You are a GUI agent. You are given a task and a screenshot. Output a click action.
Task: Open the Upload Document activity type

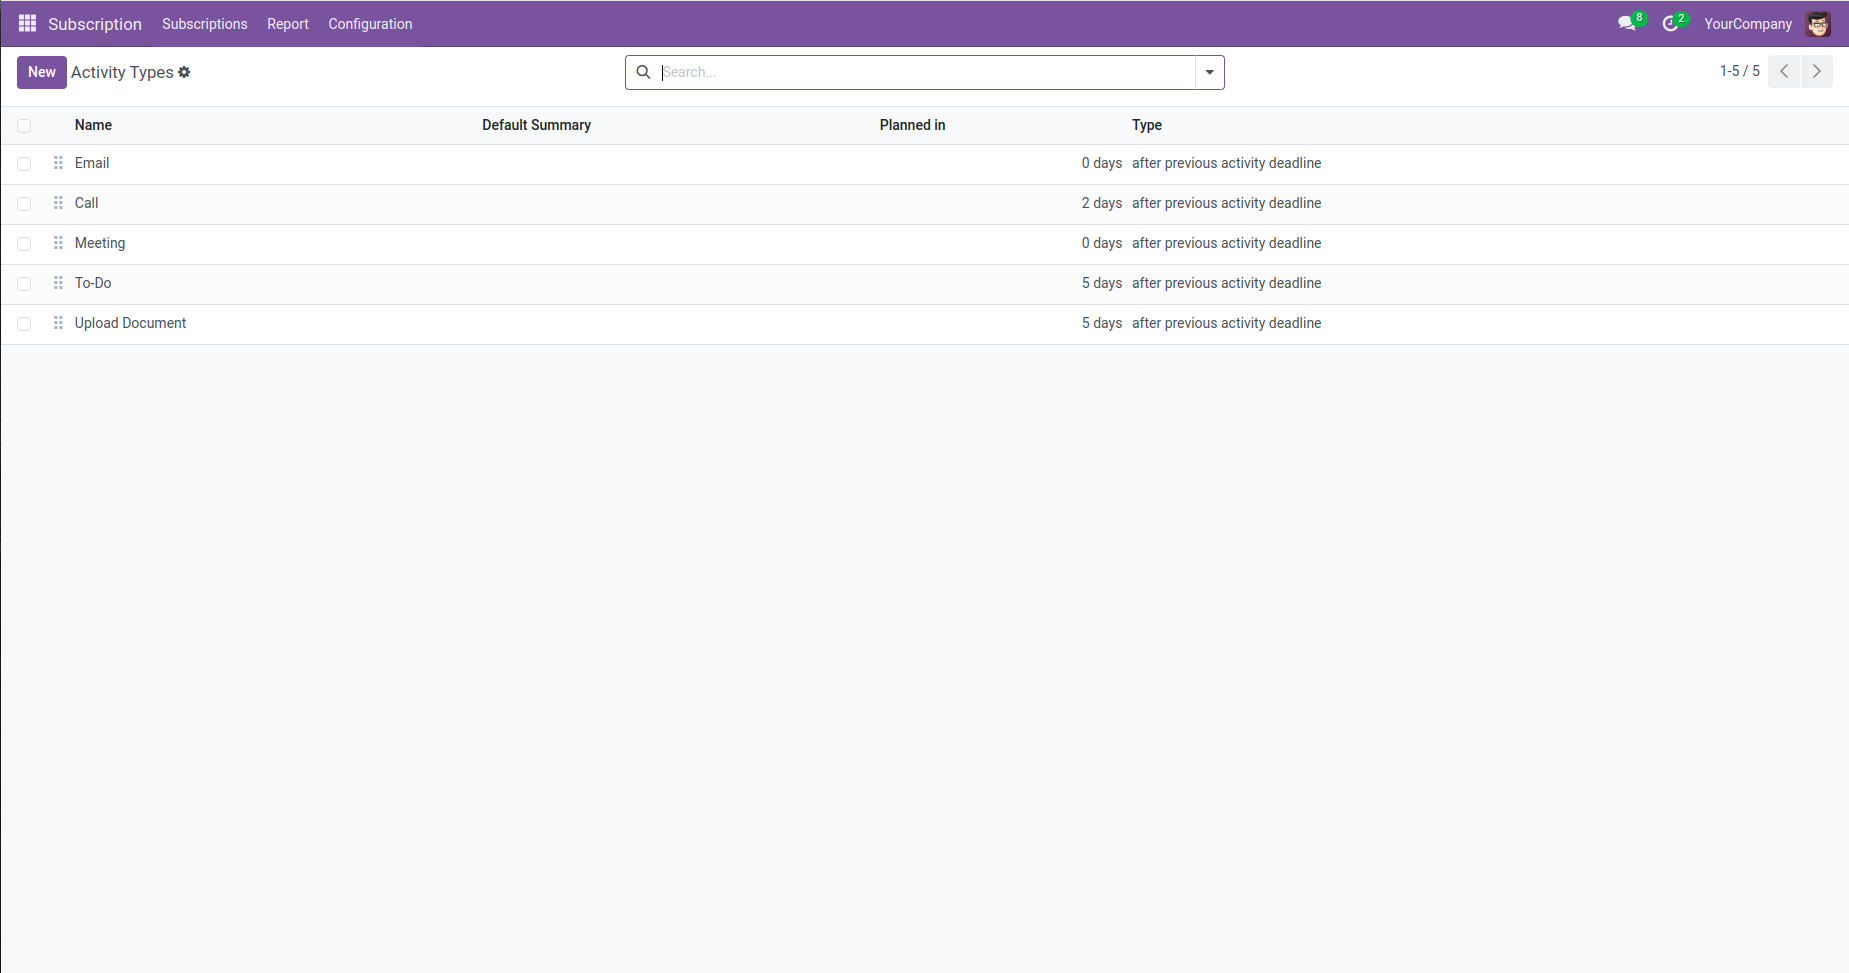[x=131, y=323]
